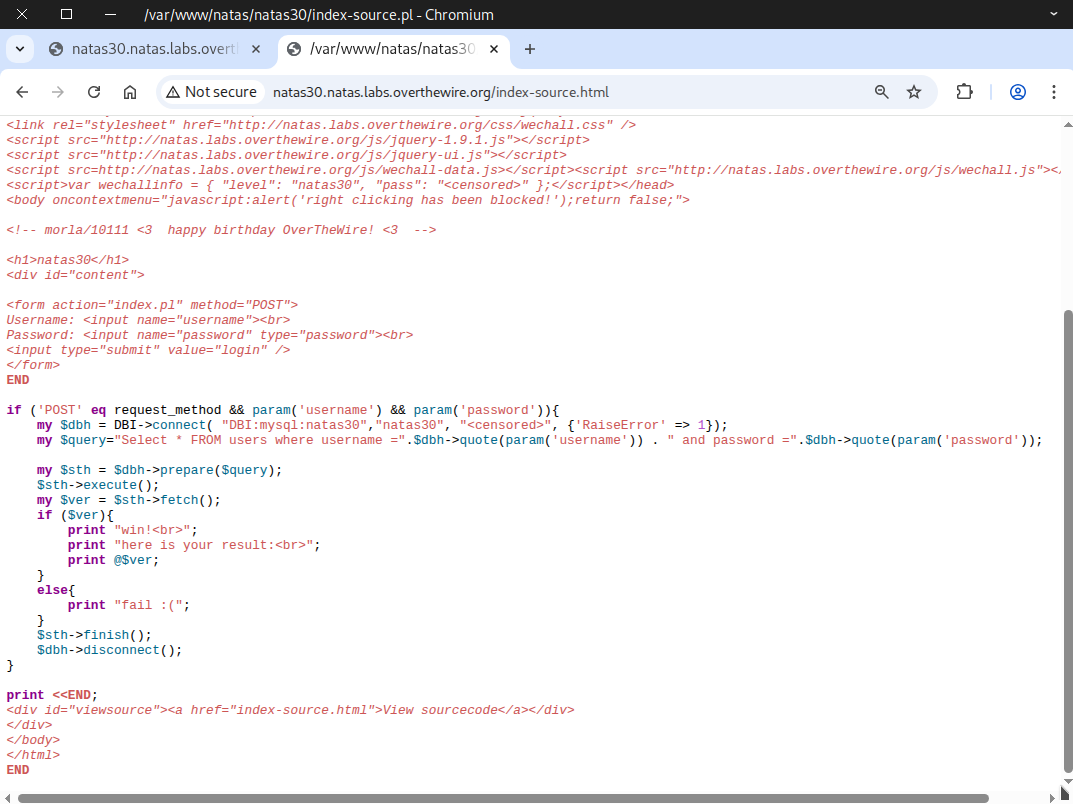Screen dimensions: 1073x804
Task: Click the Not secure site info badge
Action: (211, 92)
